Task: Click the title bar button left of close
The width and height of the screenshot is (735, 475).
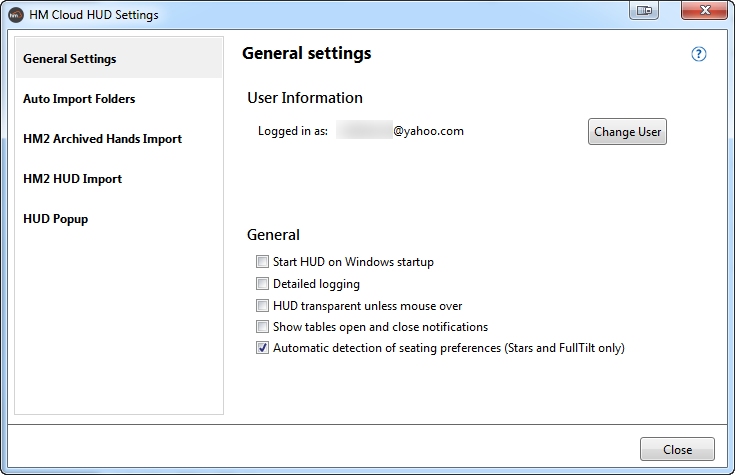Action: pyautogui.click(x=645, y=11)
